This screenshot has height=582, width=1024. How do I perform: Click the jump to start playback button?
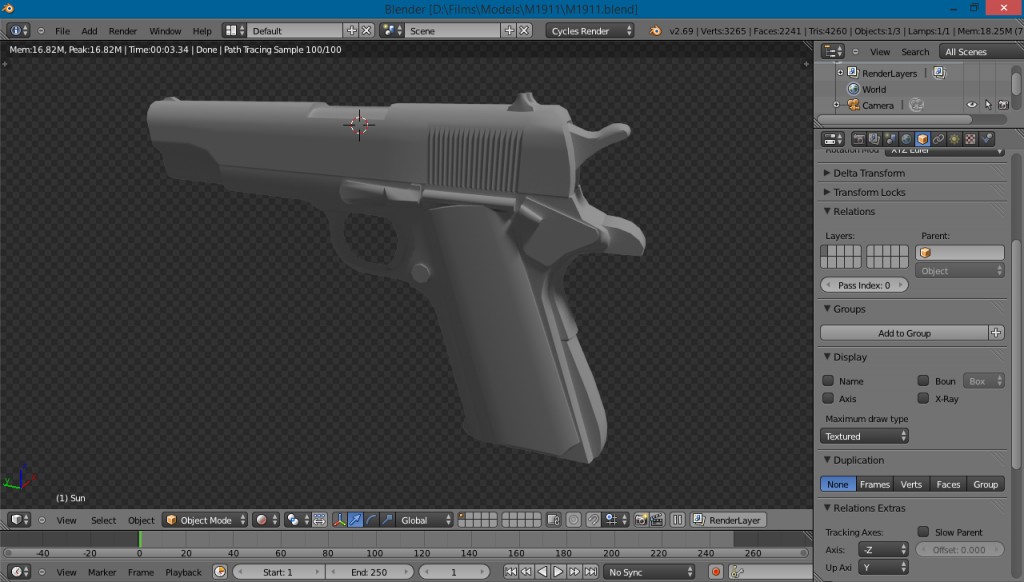pyautogui.click(x=512, y=572)
